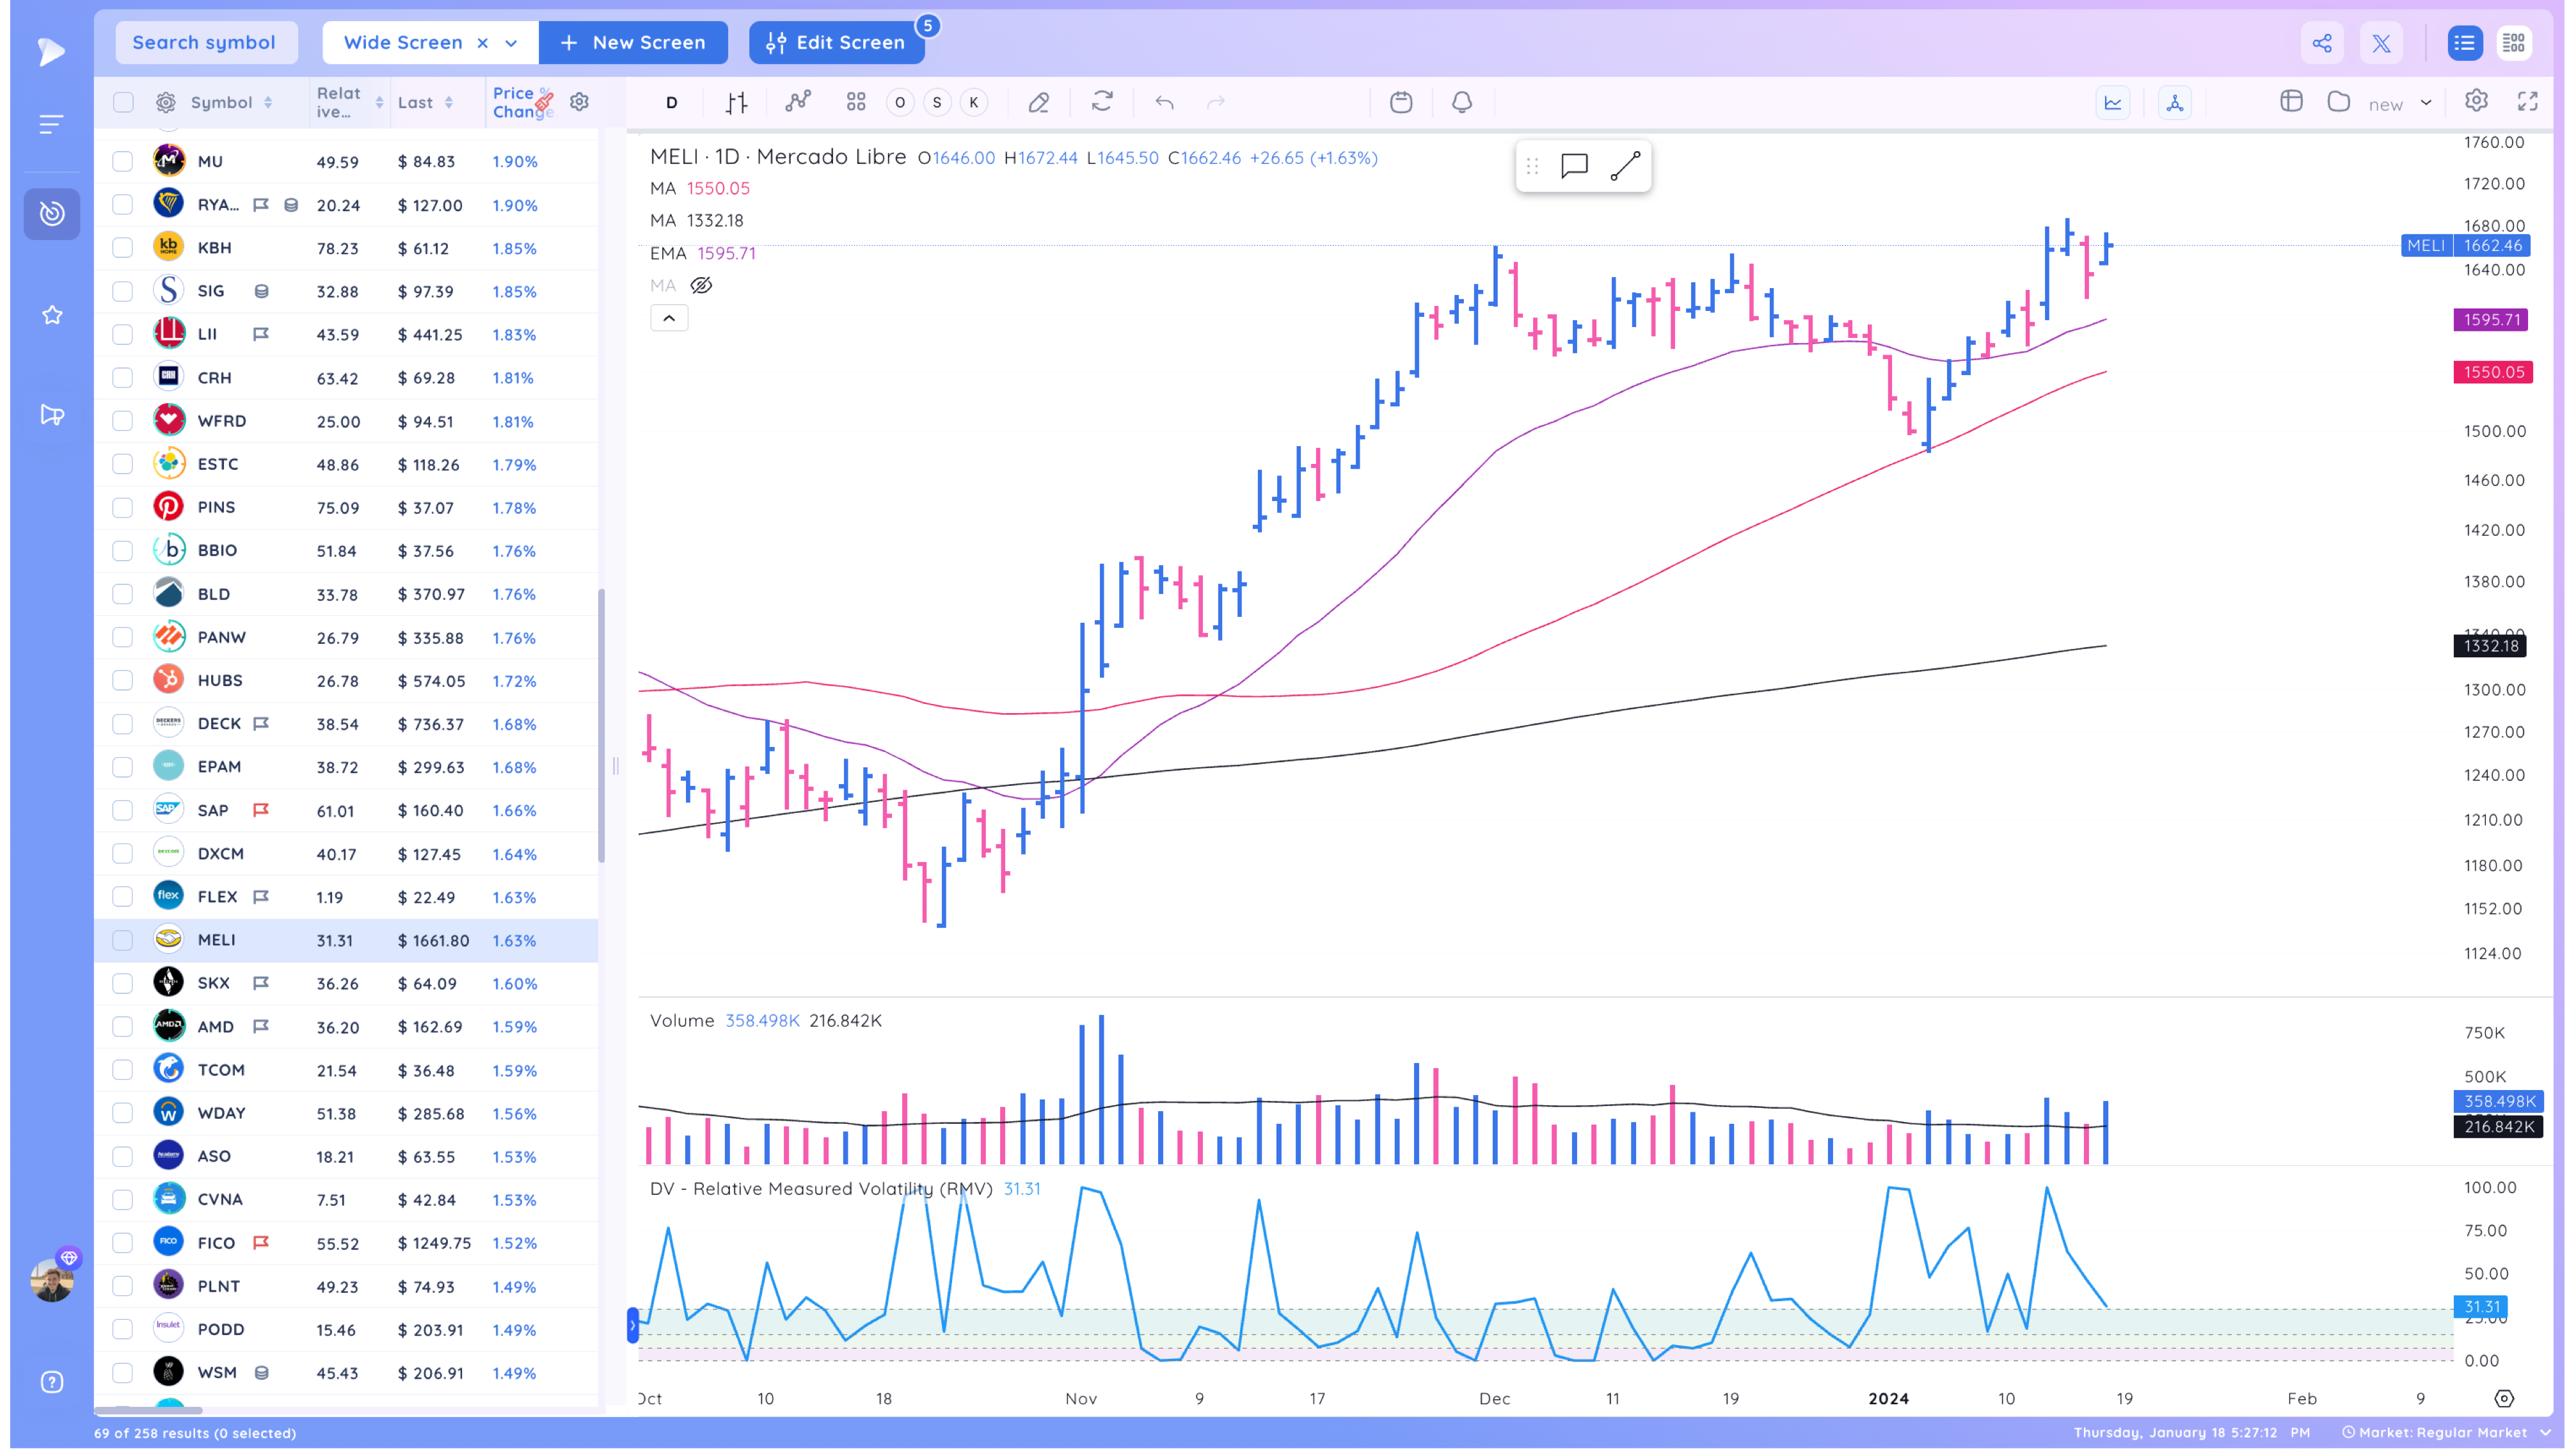The width and height of the screenshot is (2576, 1449).
Task: Open the indicators icon in chart toolbar
Action: click(x=798, y=102)
